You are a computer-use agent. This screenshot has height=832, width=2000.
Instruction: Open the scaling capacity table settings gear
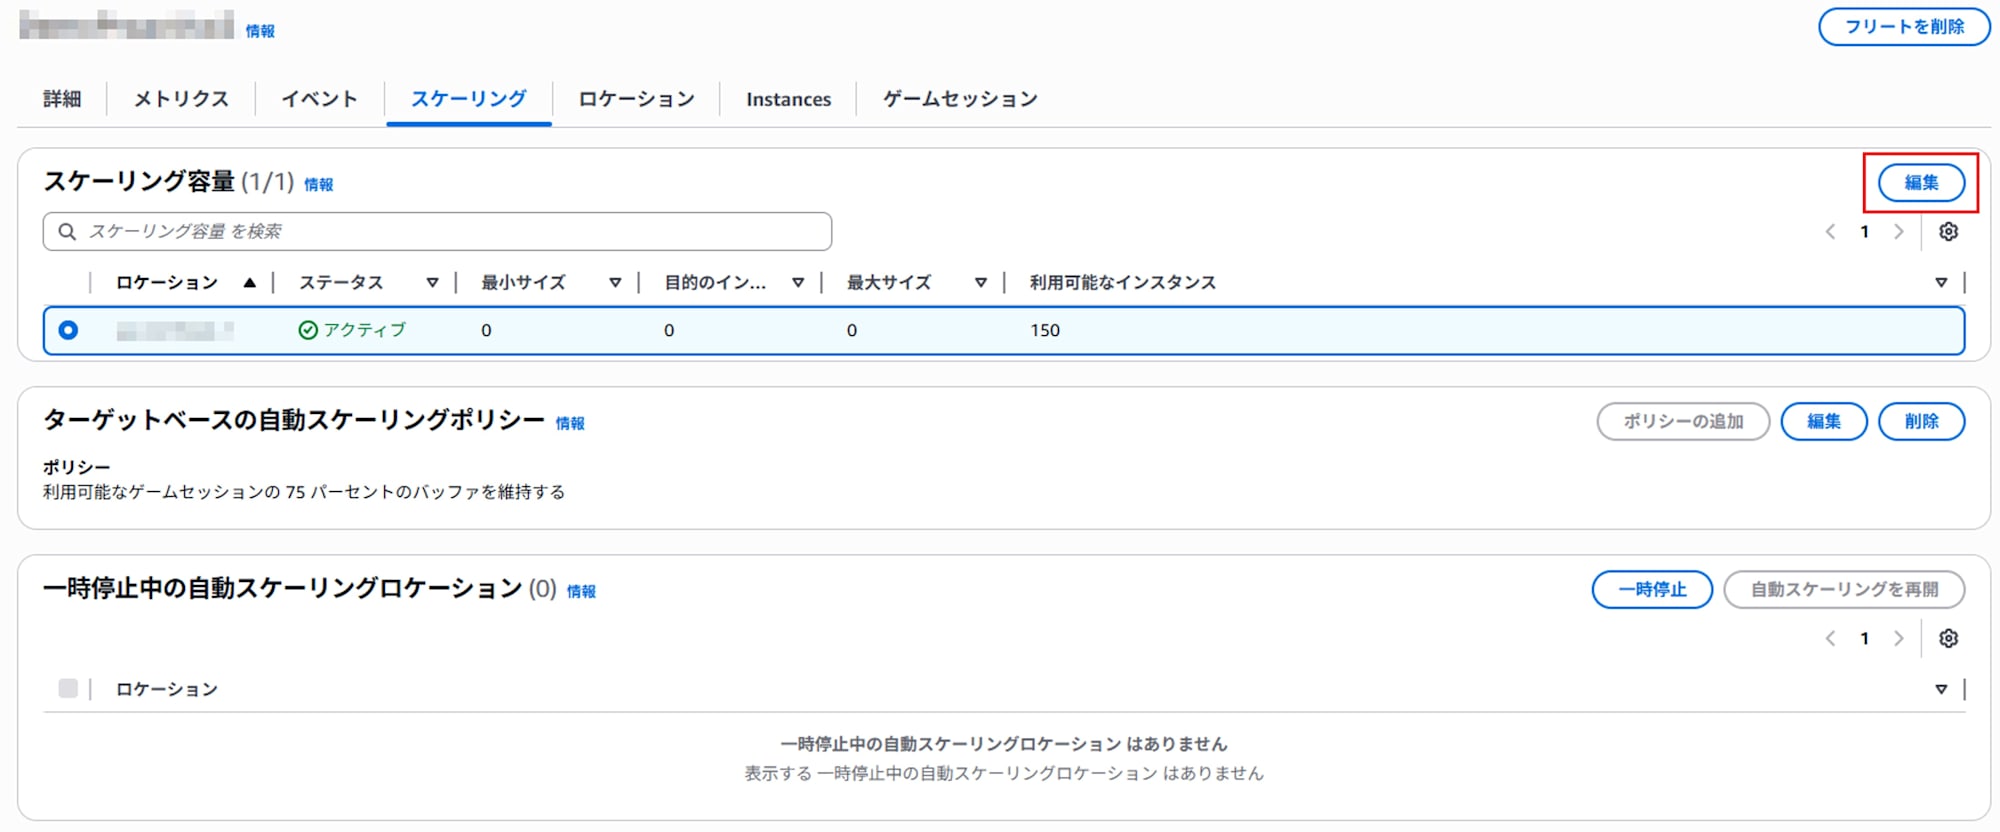coord(1948,232)
